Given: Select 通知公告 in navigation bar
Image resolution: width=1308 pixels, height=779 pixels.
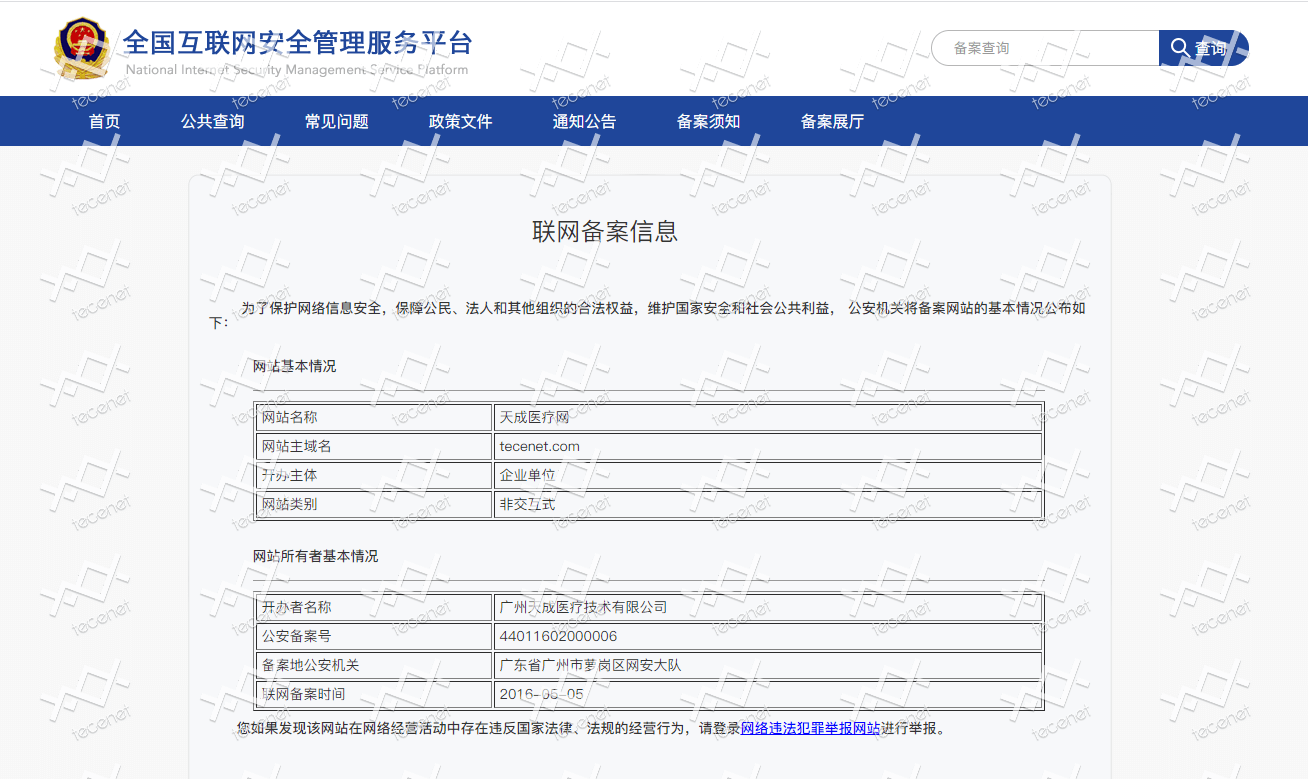Looking at the screenshot, I should [x=584, y=121].
